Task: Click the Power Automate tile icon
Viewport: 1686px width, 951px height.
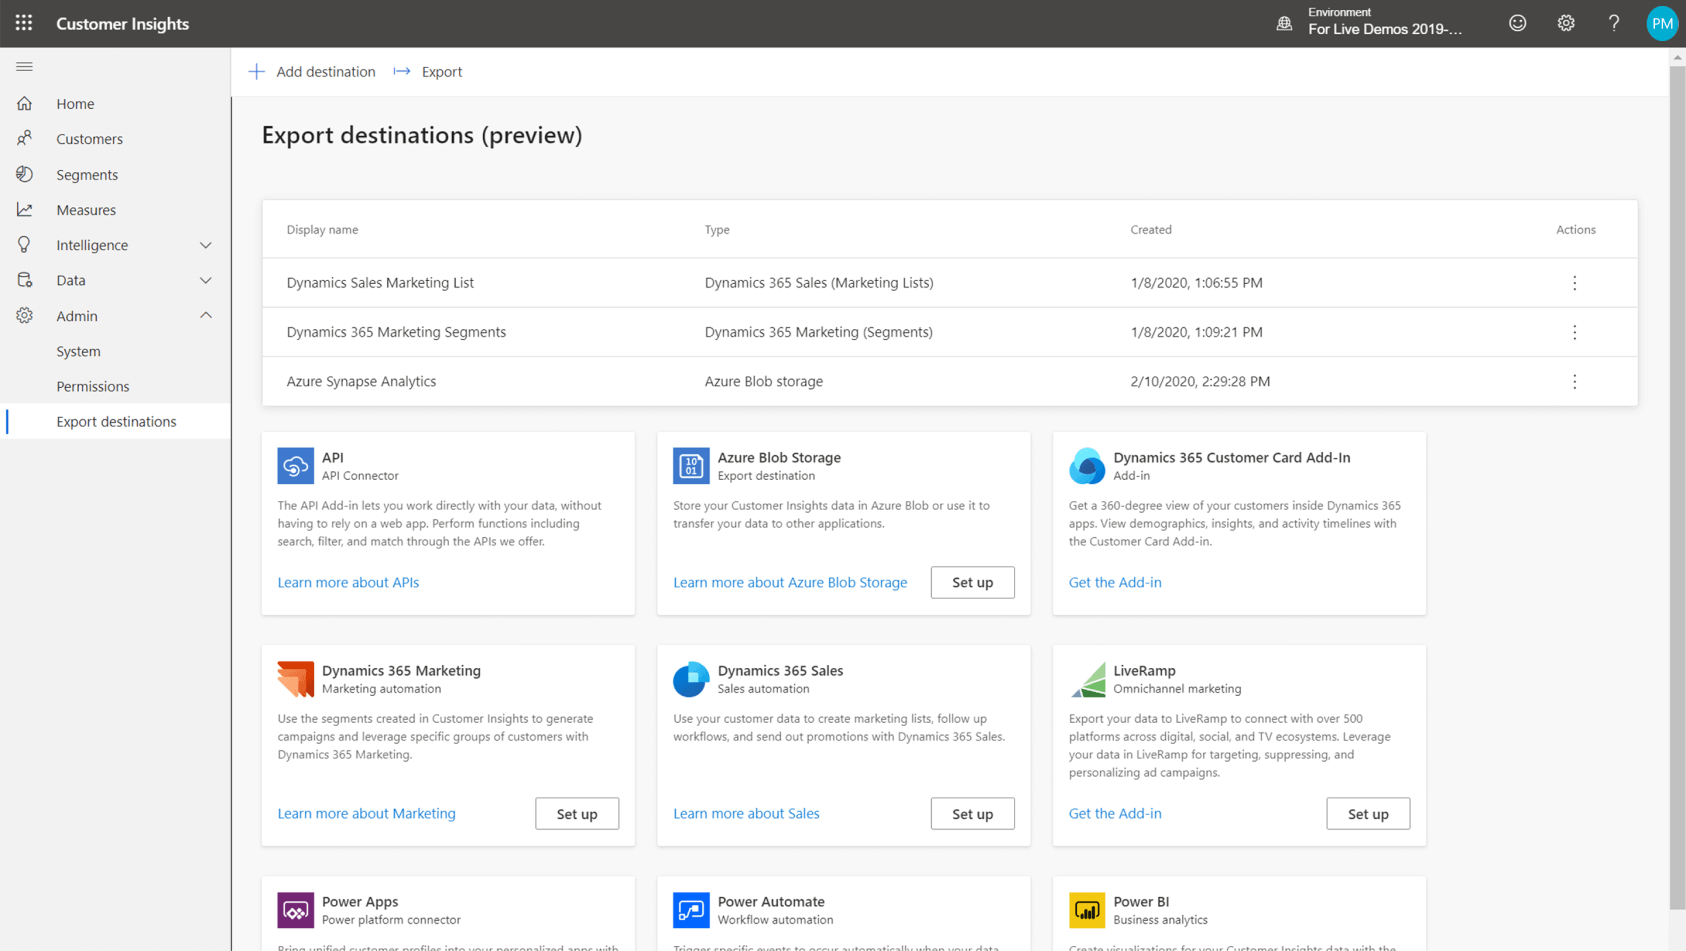Action: click(691, 910)
